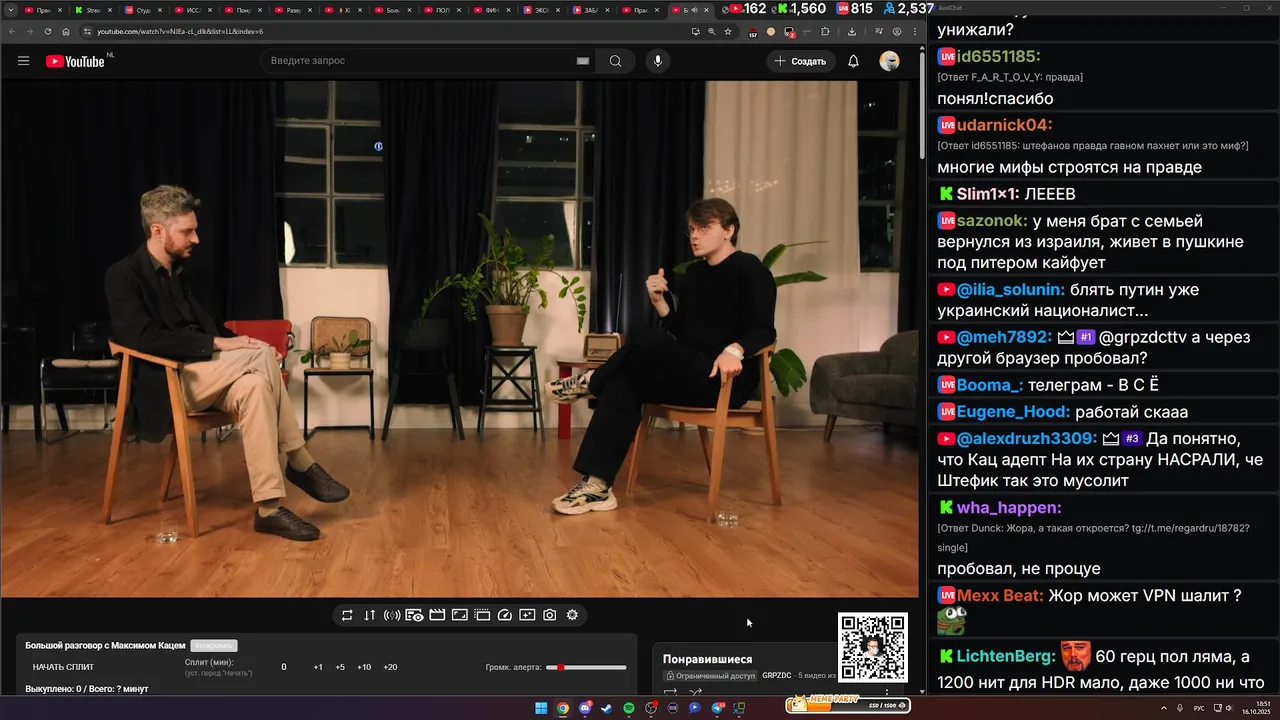
Task: Switch to the 'ФИН' browser tab
Action: (493, 10)
